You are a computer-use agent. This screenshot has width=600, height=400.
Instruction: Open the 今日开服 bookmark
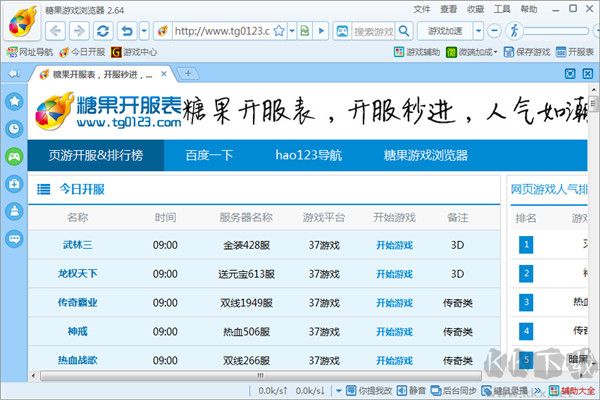(82, 52)
